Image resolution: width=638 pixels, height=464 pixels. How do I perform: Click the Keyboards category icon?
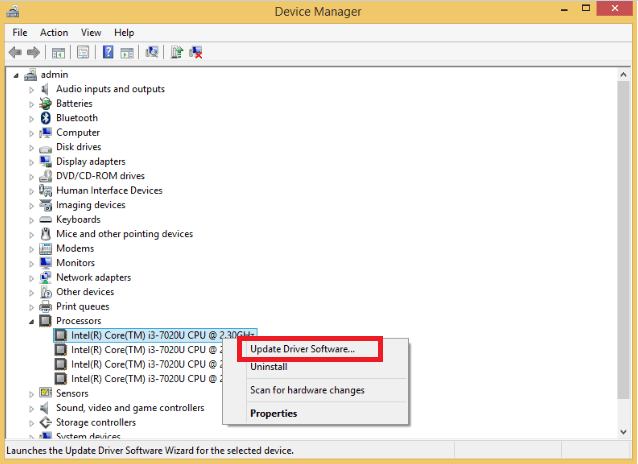coord(46,220)
